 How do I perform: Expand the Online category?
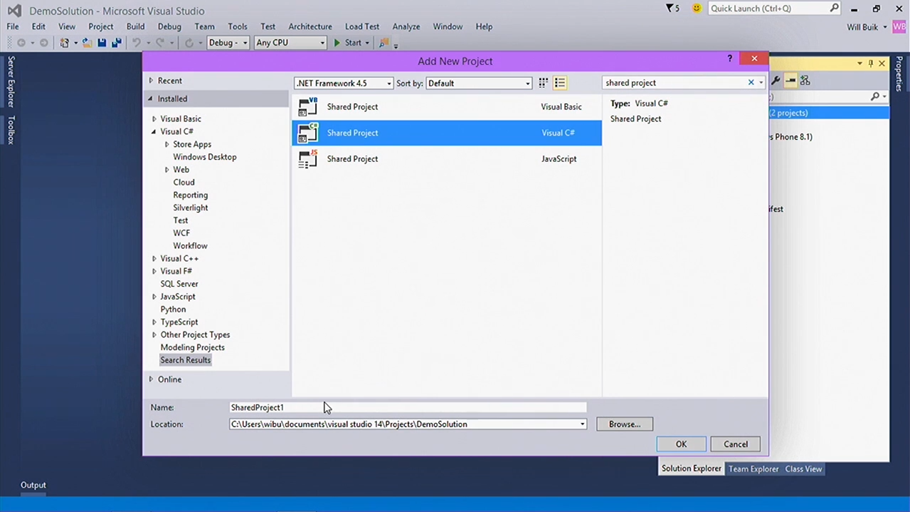point(151,379)
